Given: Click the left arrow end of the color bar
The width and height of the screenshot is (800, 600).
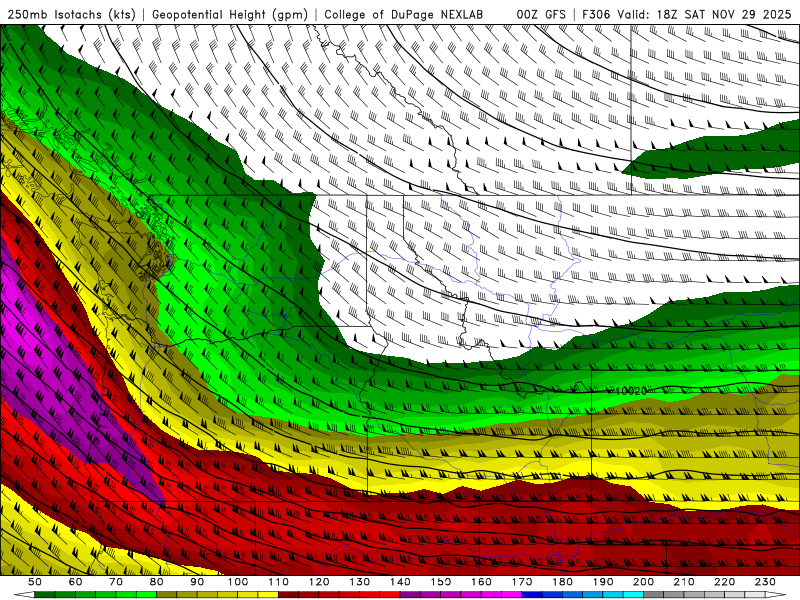Looking at the screenshot, I should click(x=24, y=594).
